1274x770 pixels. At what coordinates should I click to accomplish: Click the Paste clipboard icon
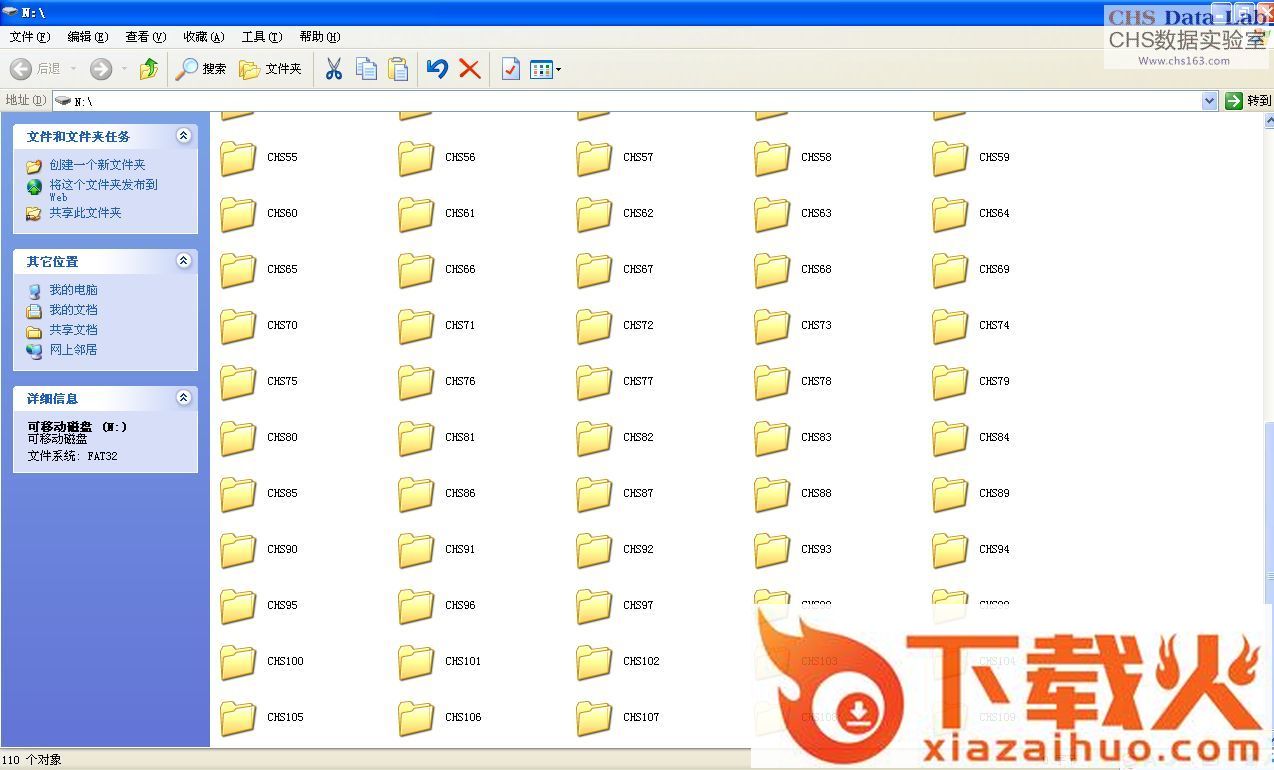(x=398, y=69)
